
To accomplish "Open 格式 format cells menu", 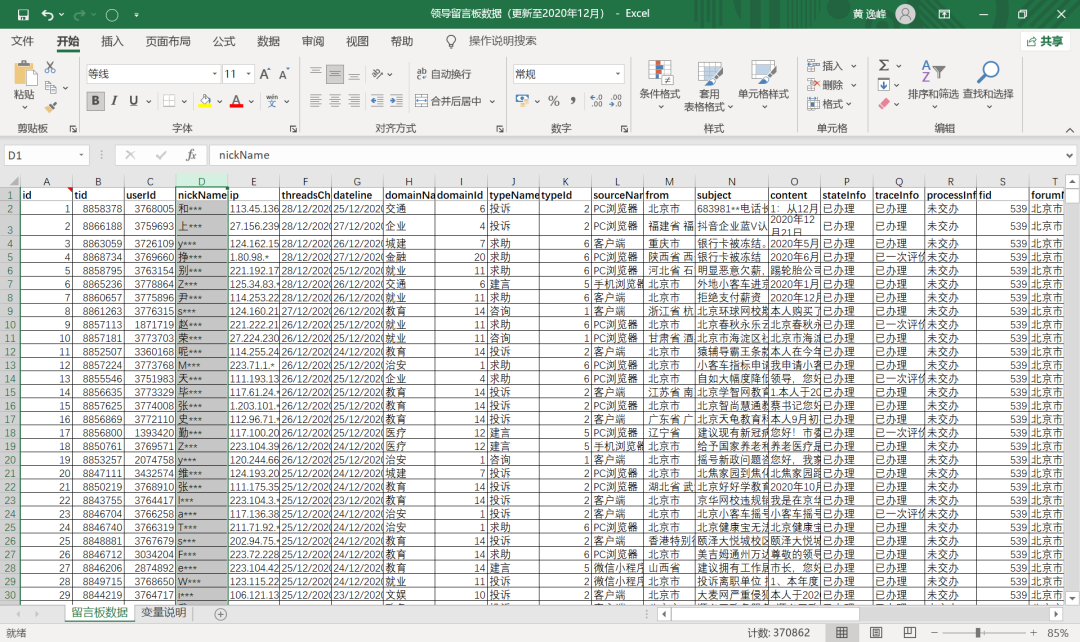I will pos(830,104).
